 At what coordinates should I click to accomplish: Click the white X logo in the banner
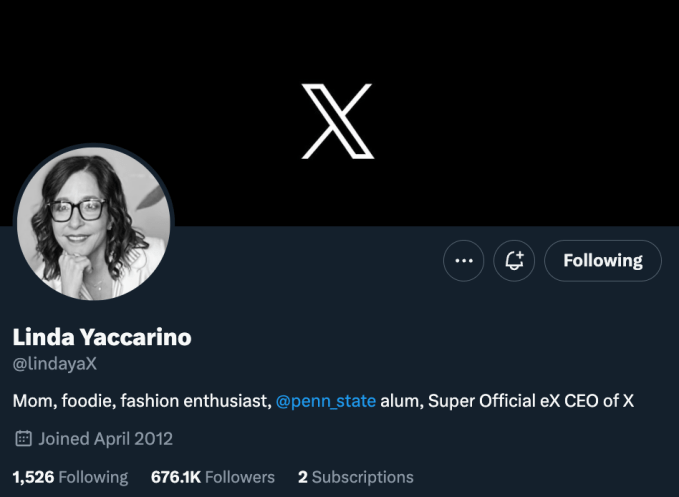coord(337,121)
